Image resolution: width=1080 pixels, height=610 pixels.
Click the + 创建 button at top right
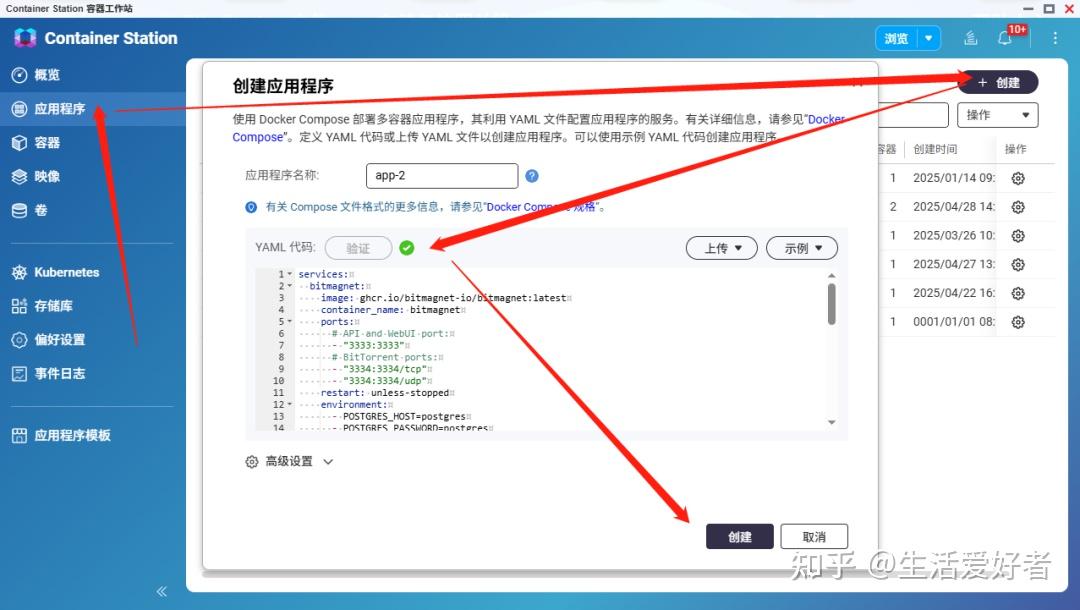(x=998, y=83)
